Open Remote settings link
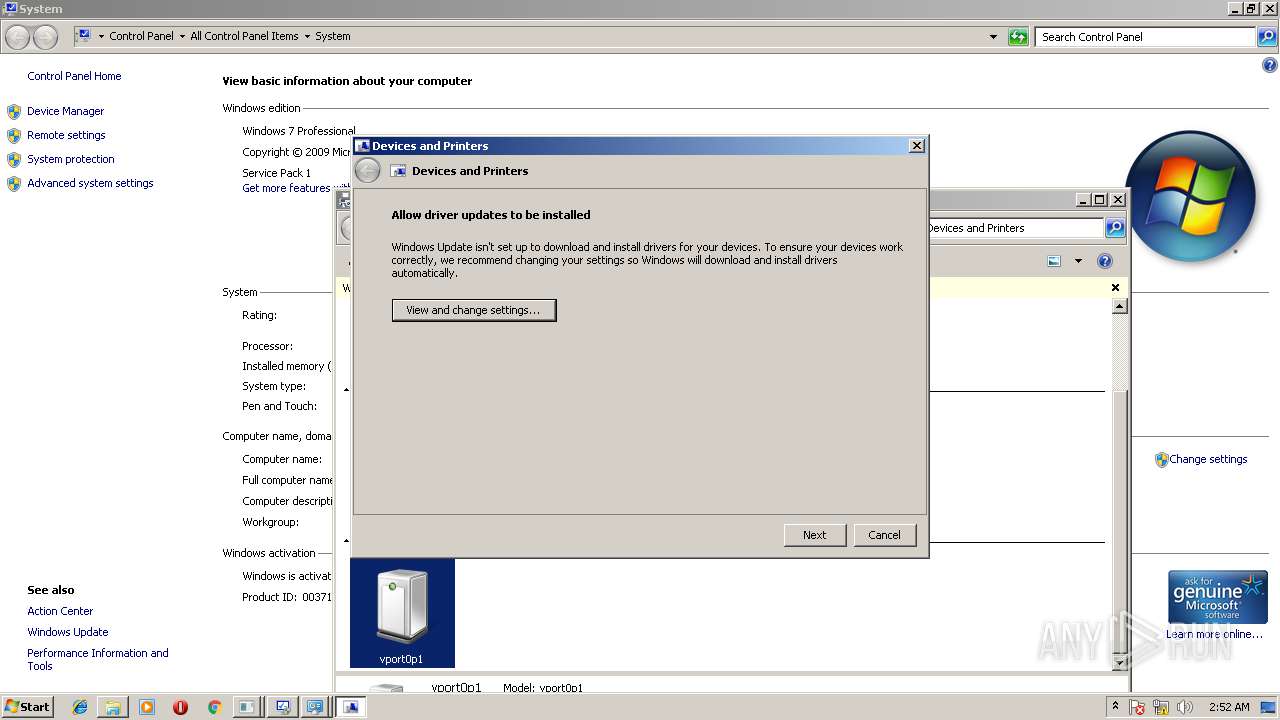Image resolution: width=1280 pixels, height=720 pixels. [66, 135]
